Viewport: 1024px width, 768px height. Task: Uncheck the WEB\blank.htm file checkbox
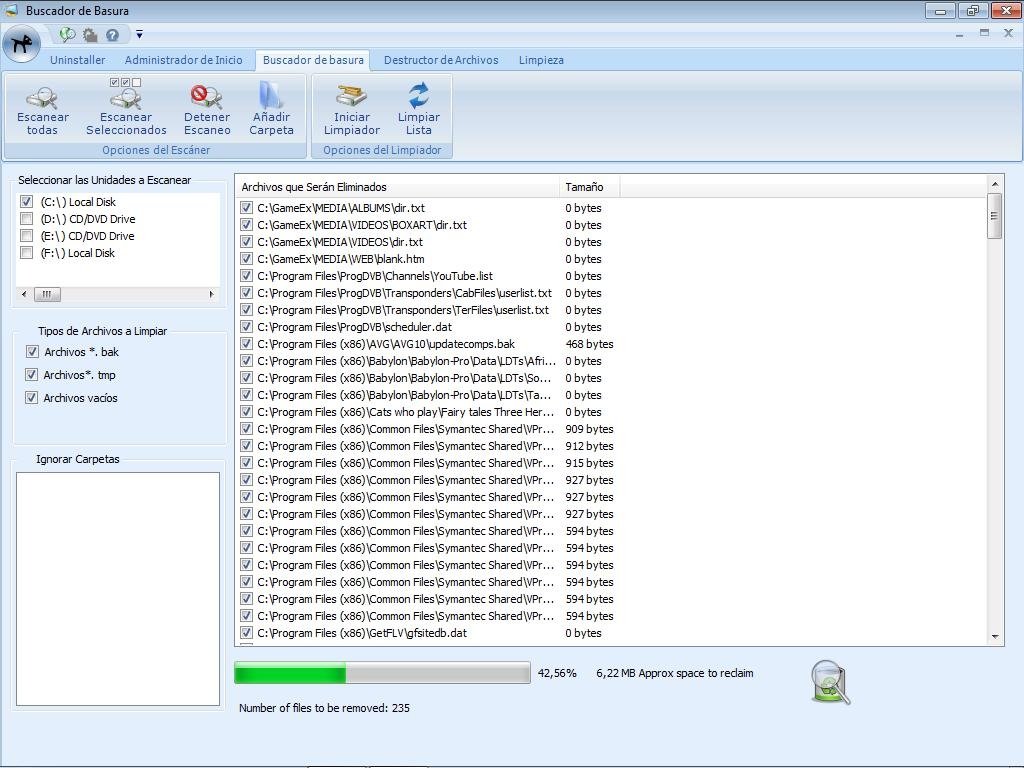pos(246,259)
